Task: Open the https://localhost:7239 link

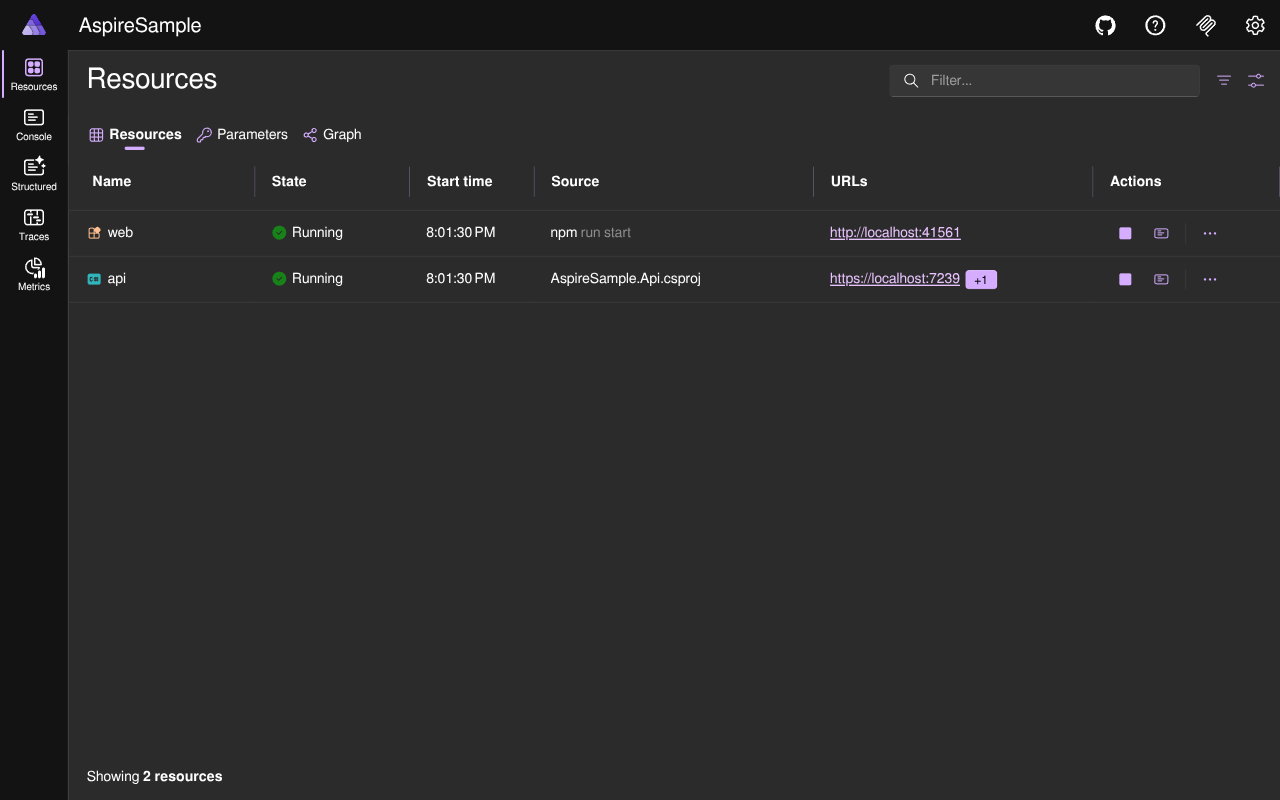Action: [x=894, y=278]
